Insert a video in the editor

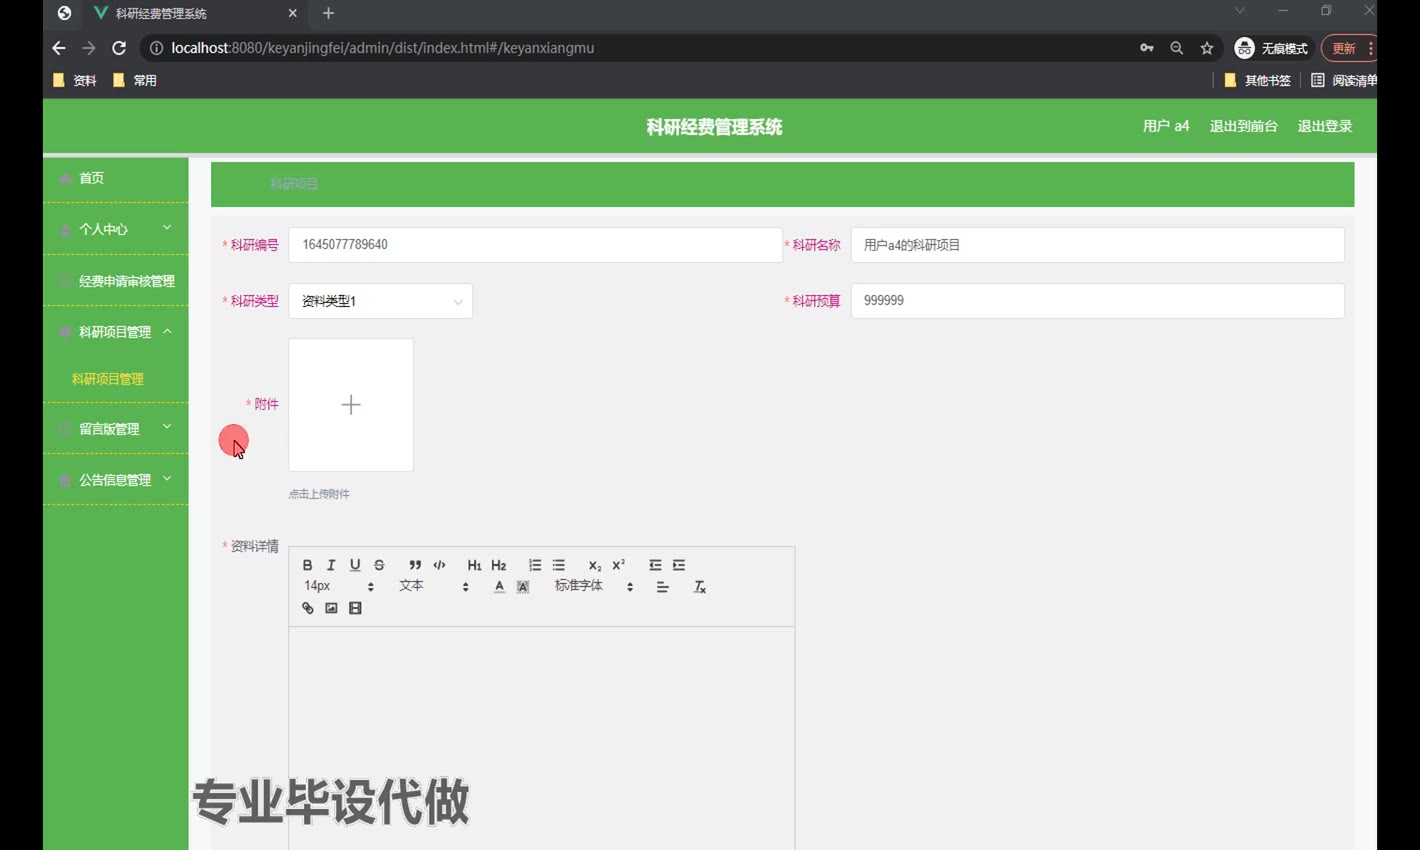click(x=355, y=608)
